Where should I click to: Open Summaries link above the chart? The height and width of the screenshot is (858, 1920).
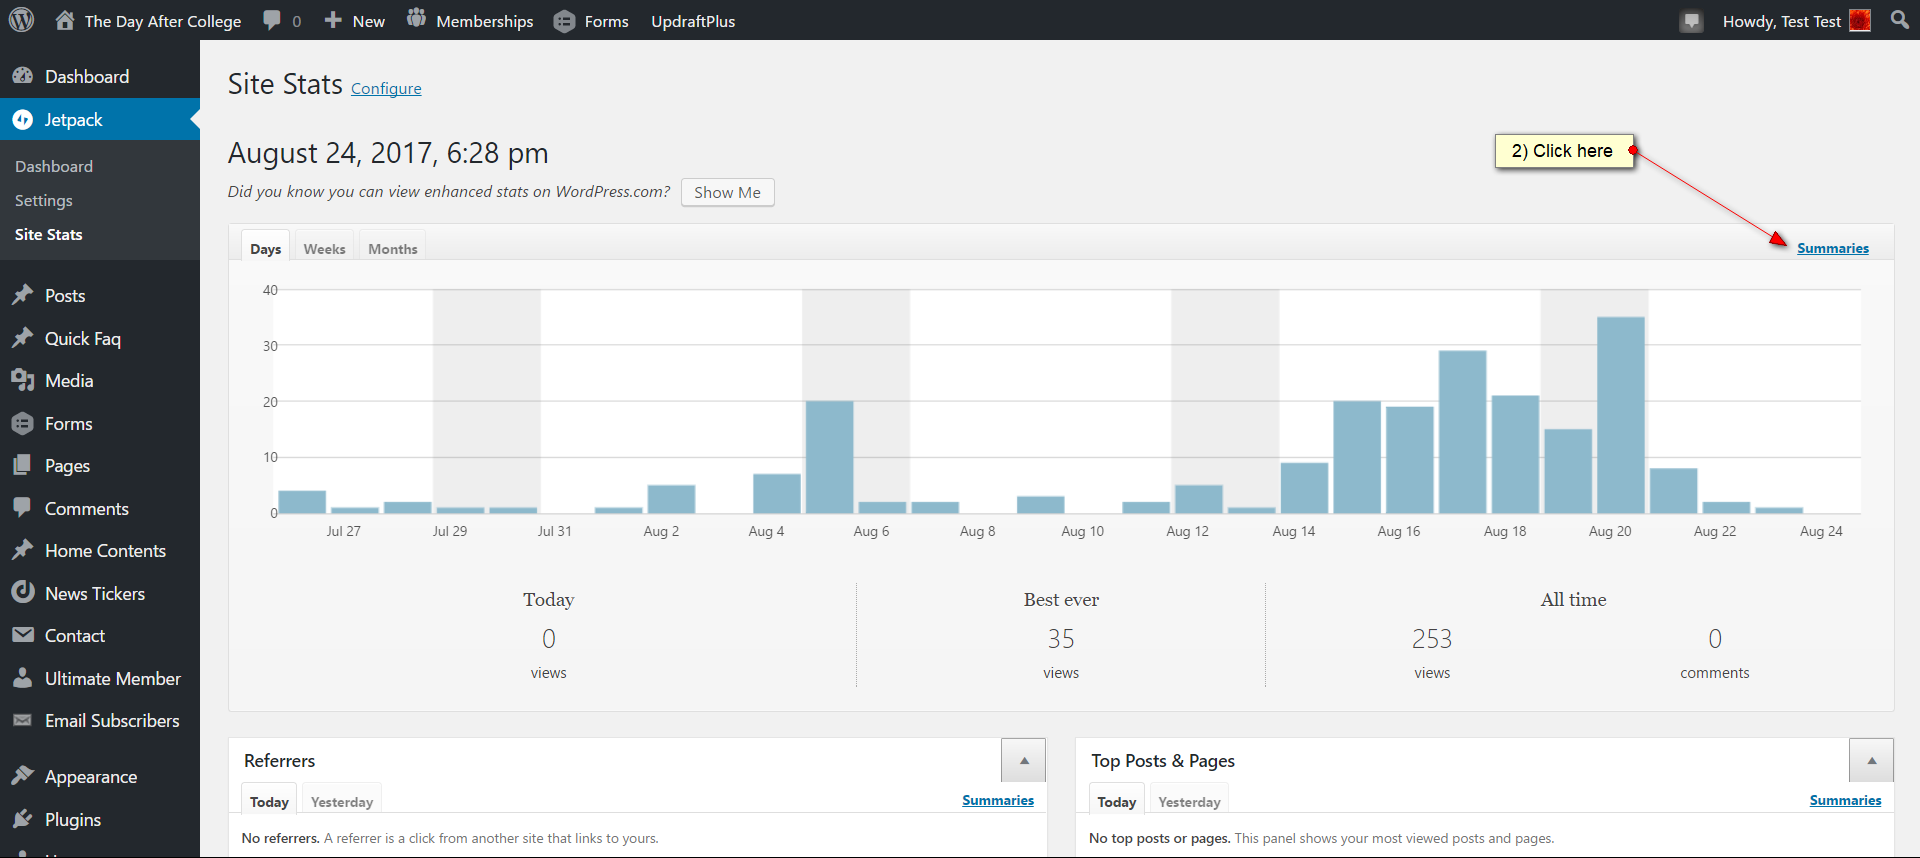[x=1832, y=248]
